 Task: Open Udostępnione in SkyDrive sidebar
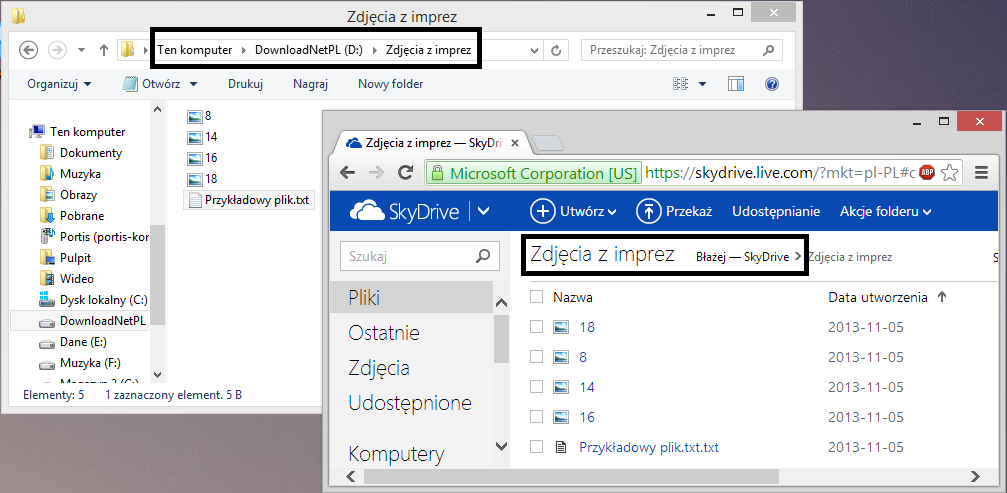tap(410, 403)
